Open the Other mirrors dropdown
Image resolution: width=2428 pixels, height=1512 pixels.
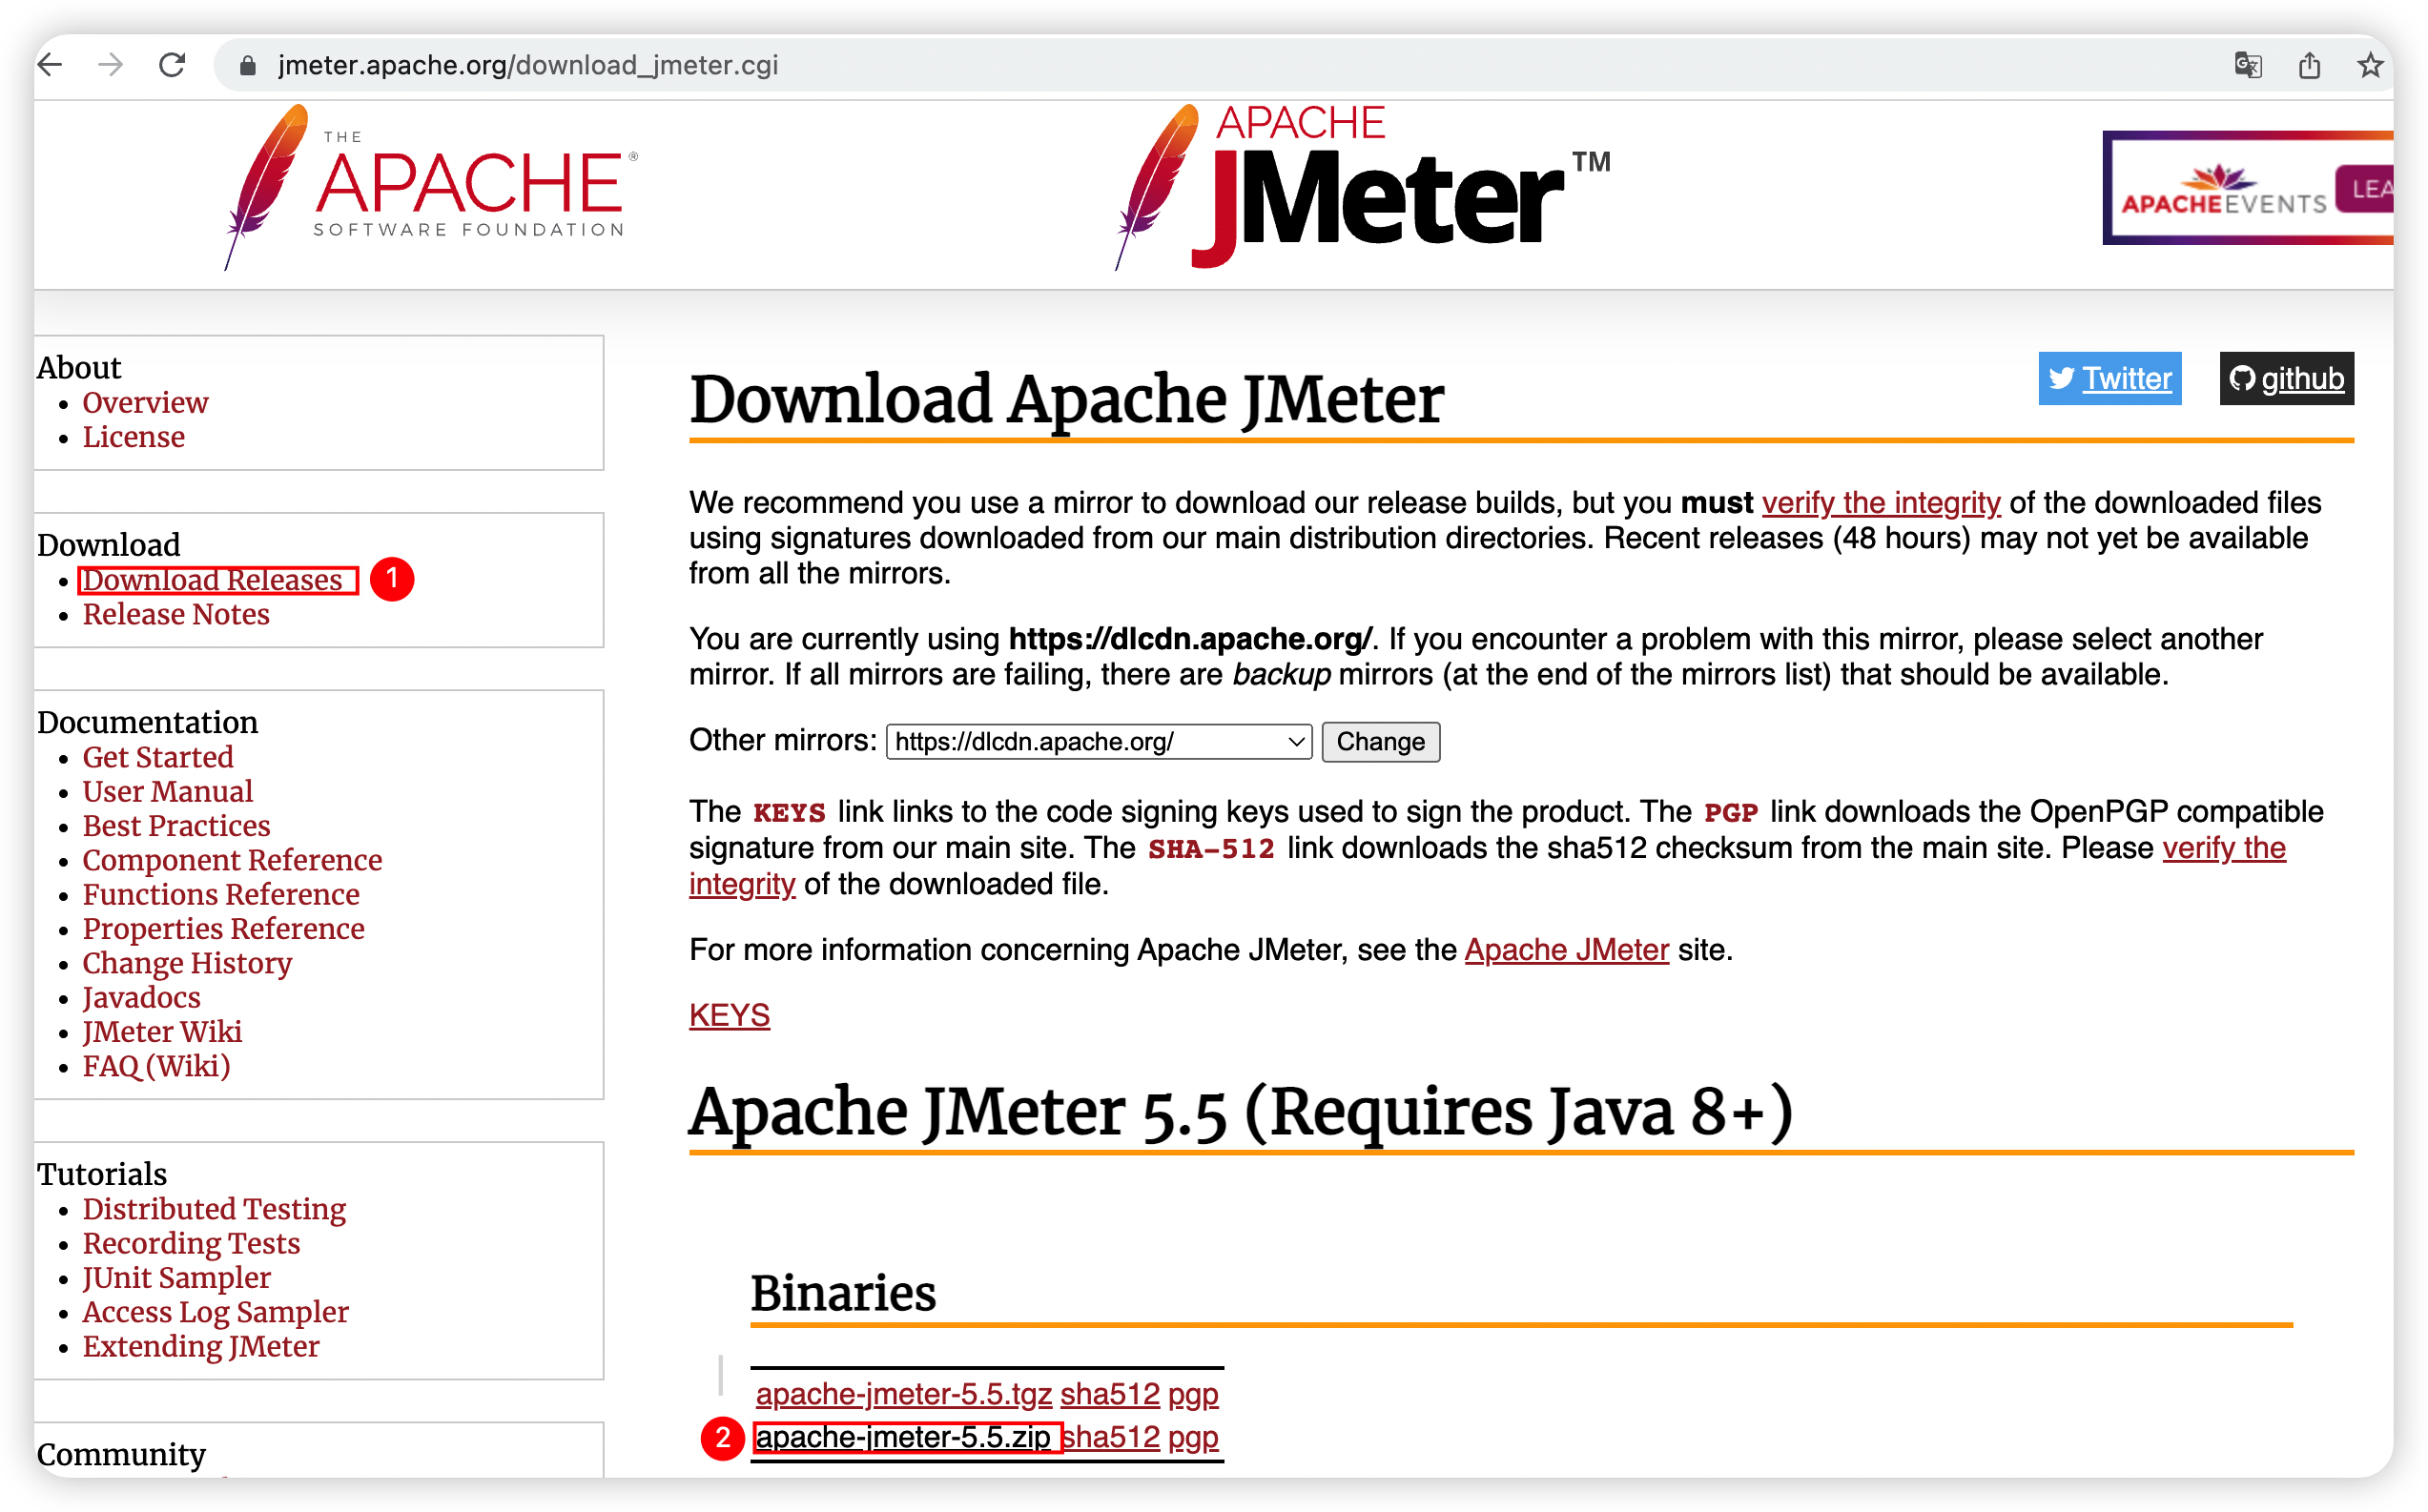pos(1098,742)
